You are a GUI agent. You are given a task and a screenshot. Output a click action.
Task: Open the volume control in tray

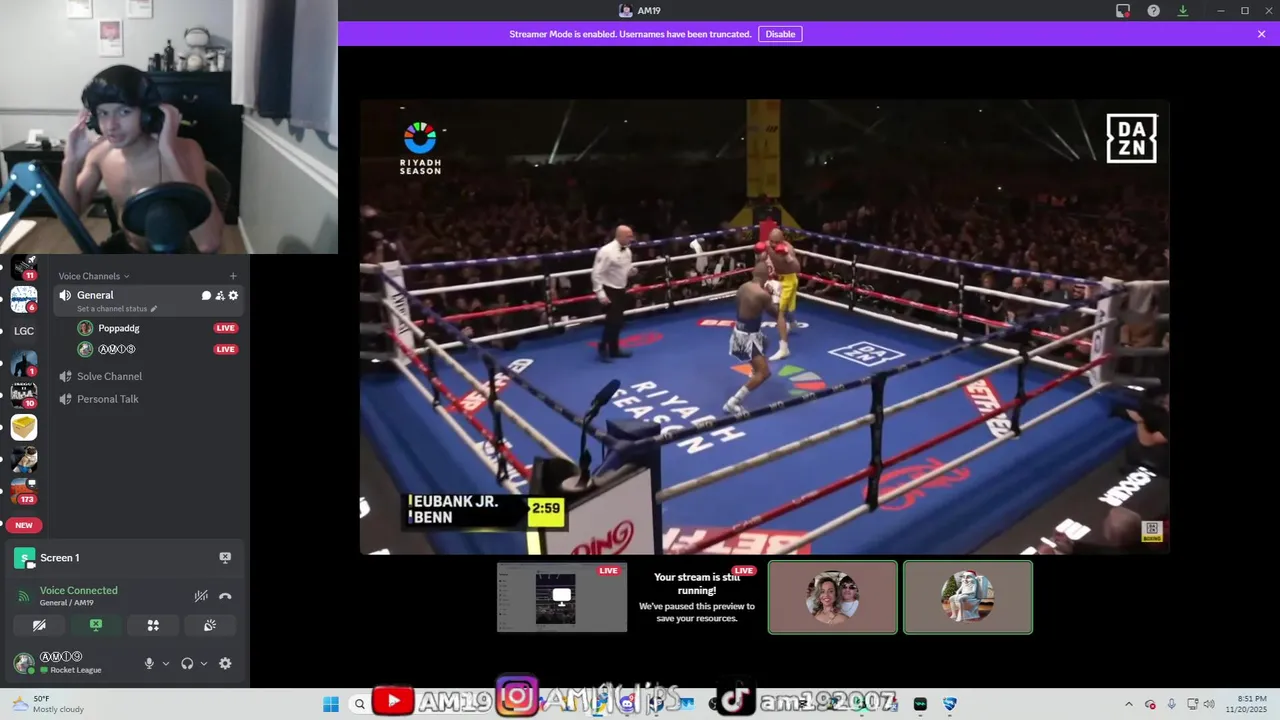pos(1208,704)
